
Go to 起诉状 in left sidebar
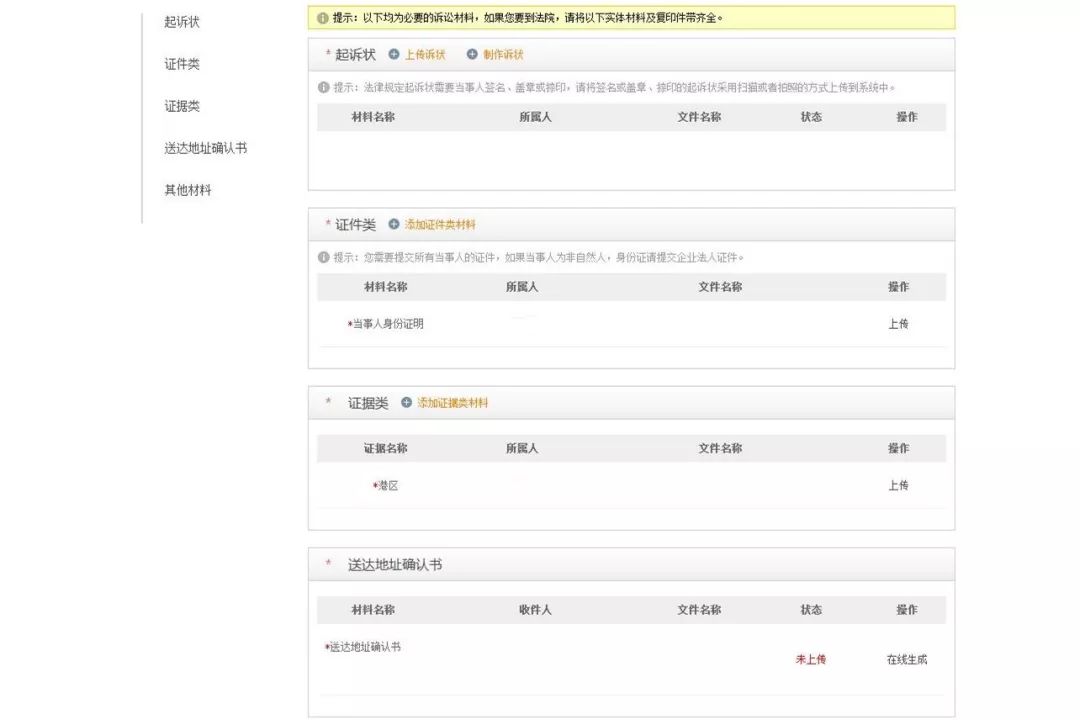pos(182,22)
